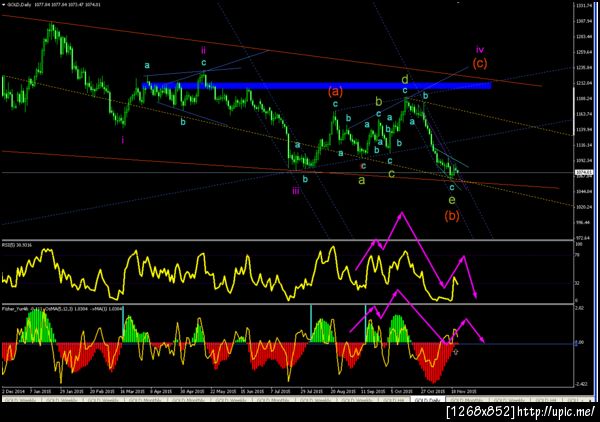This screenshot has height=422, width=600.
Task: Select the green e wave label
Action: 452,199
